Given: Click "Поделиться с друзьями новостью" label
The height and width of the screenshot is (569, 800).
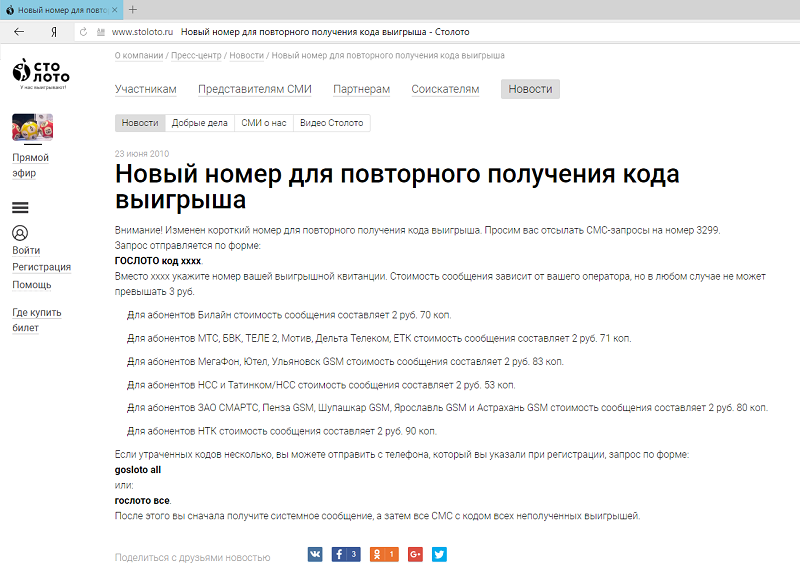Looking at the screenshot, I should point(192,557).
